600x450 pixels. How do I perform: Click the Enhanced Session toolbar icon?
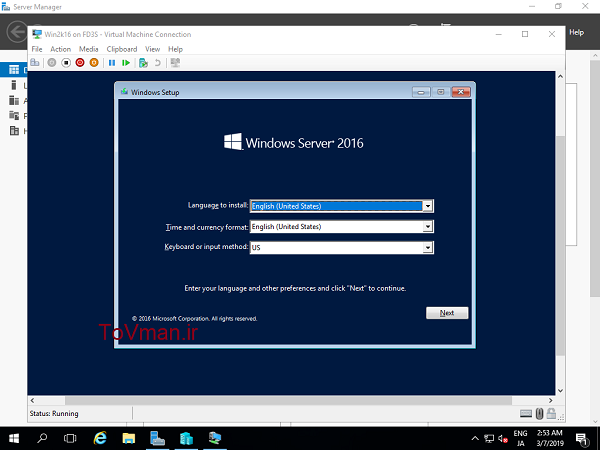(175, 62)
